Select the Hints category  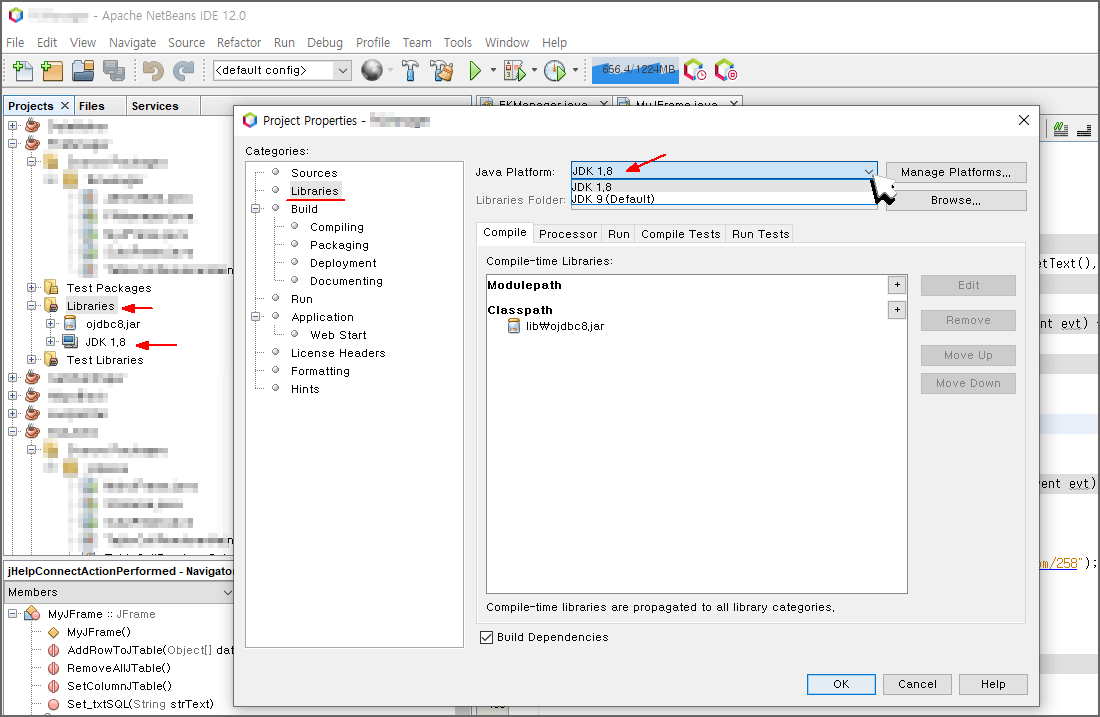(305, 389)
